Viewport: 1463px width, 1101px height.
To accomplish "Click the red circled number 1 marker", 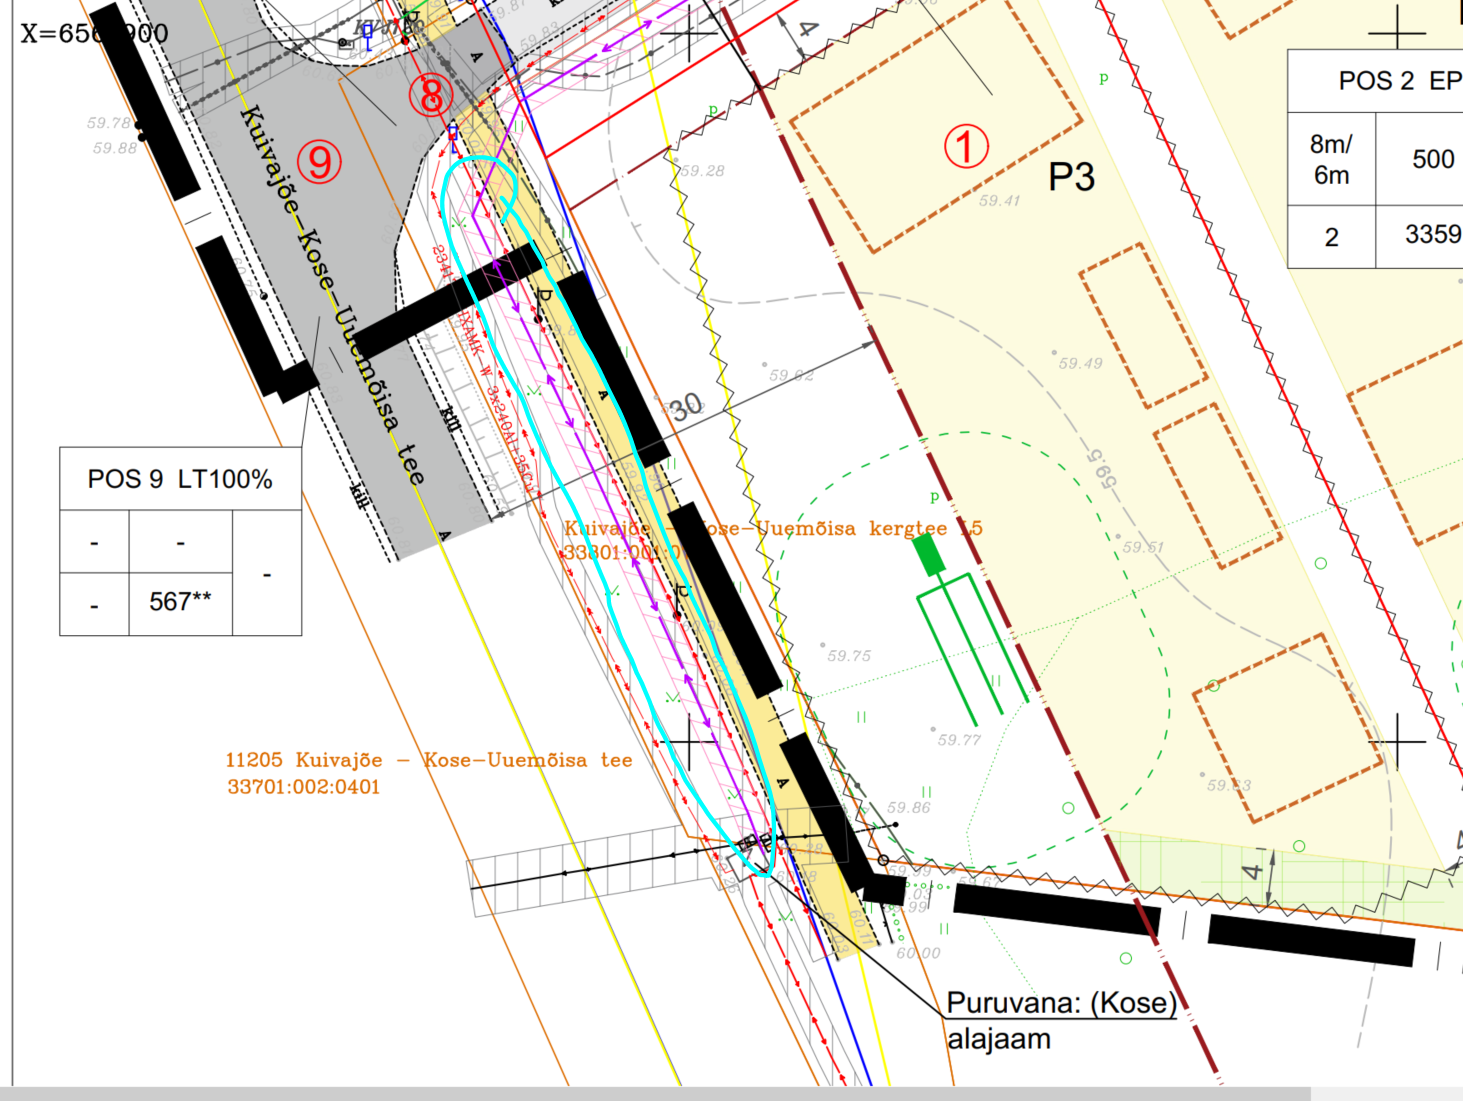I will [966, 147].
